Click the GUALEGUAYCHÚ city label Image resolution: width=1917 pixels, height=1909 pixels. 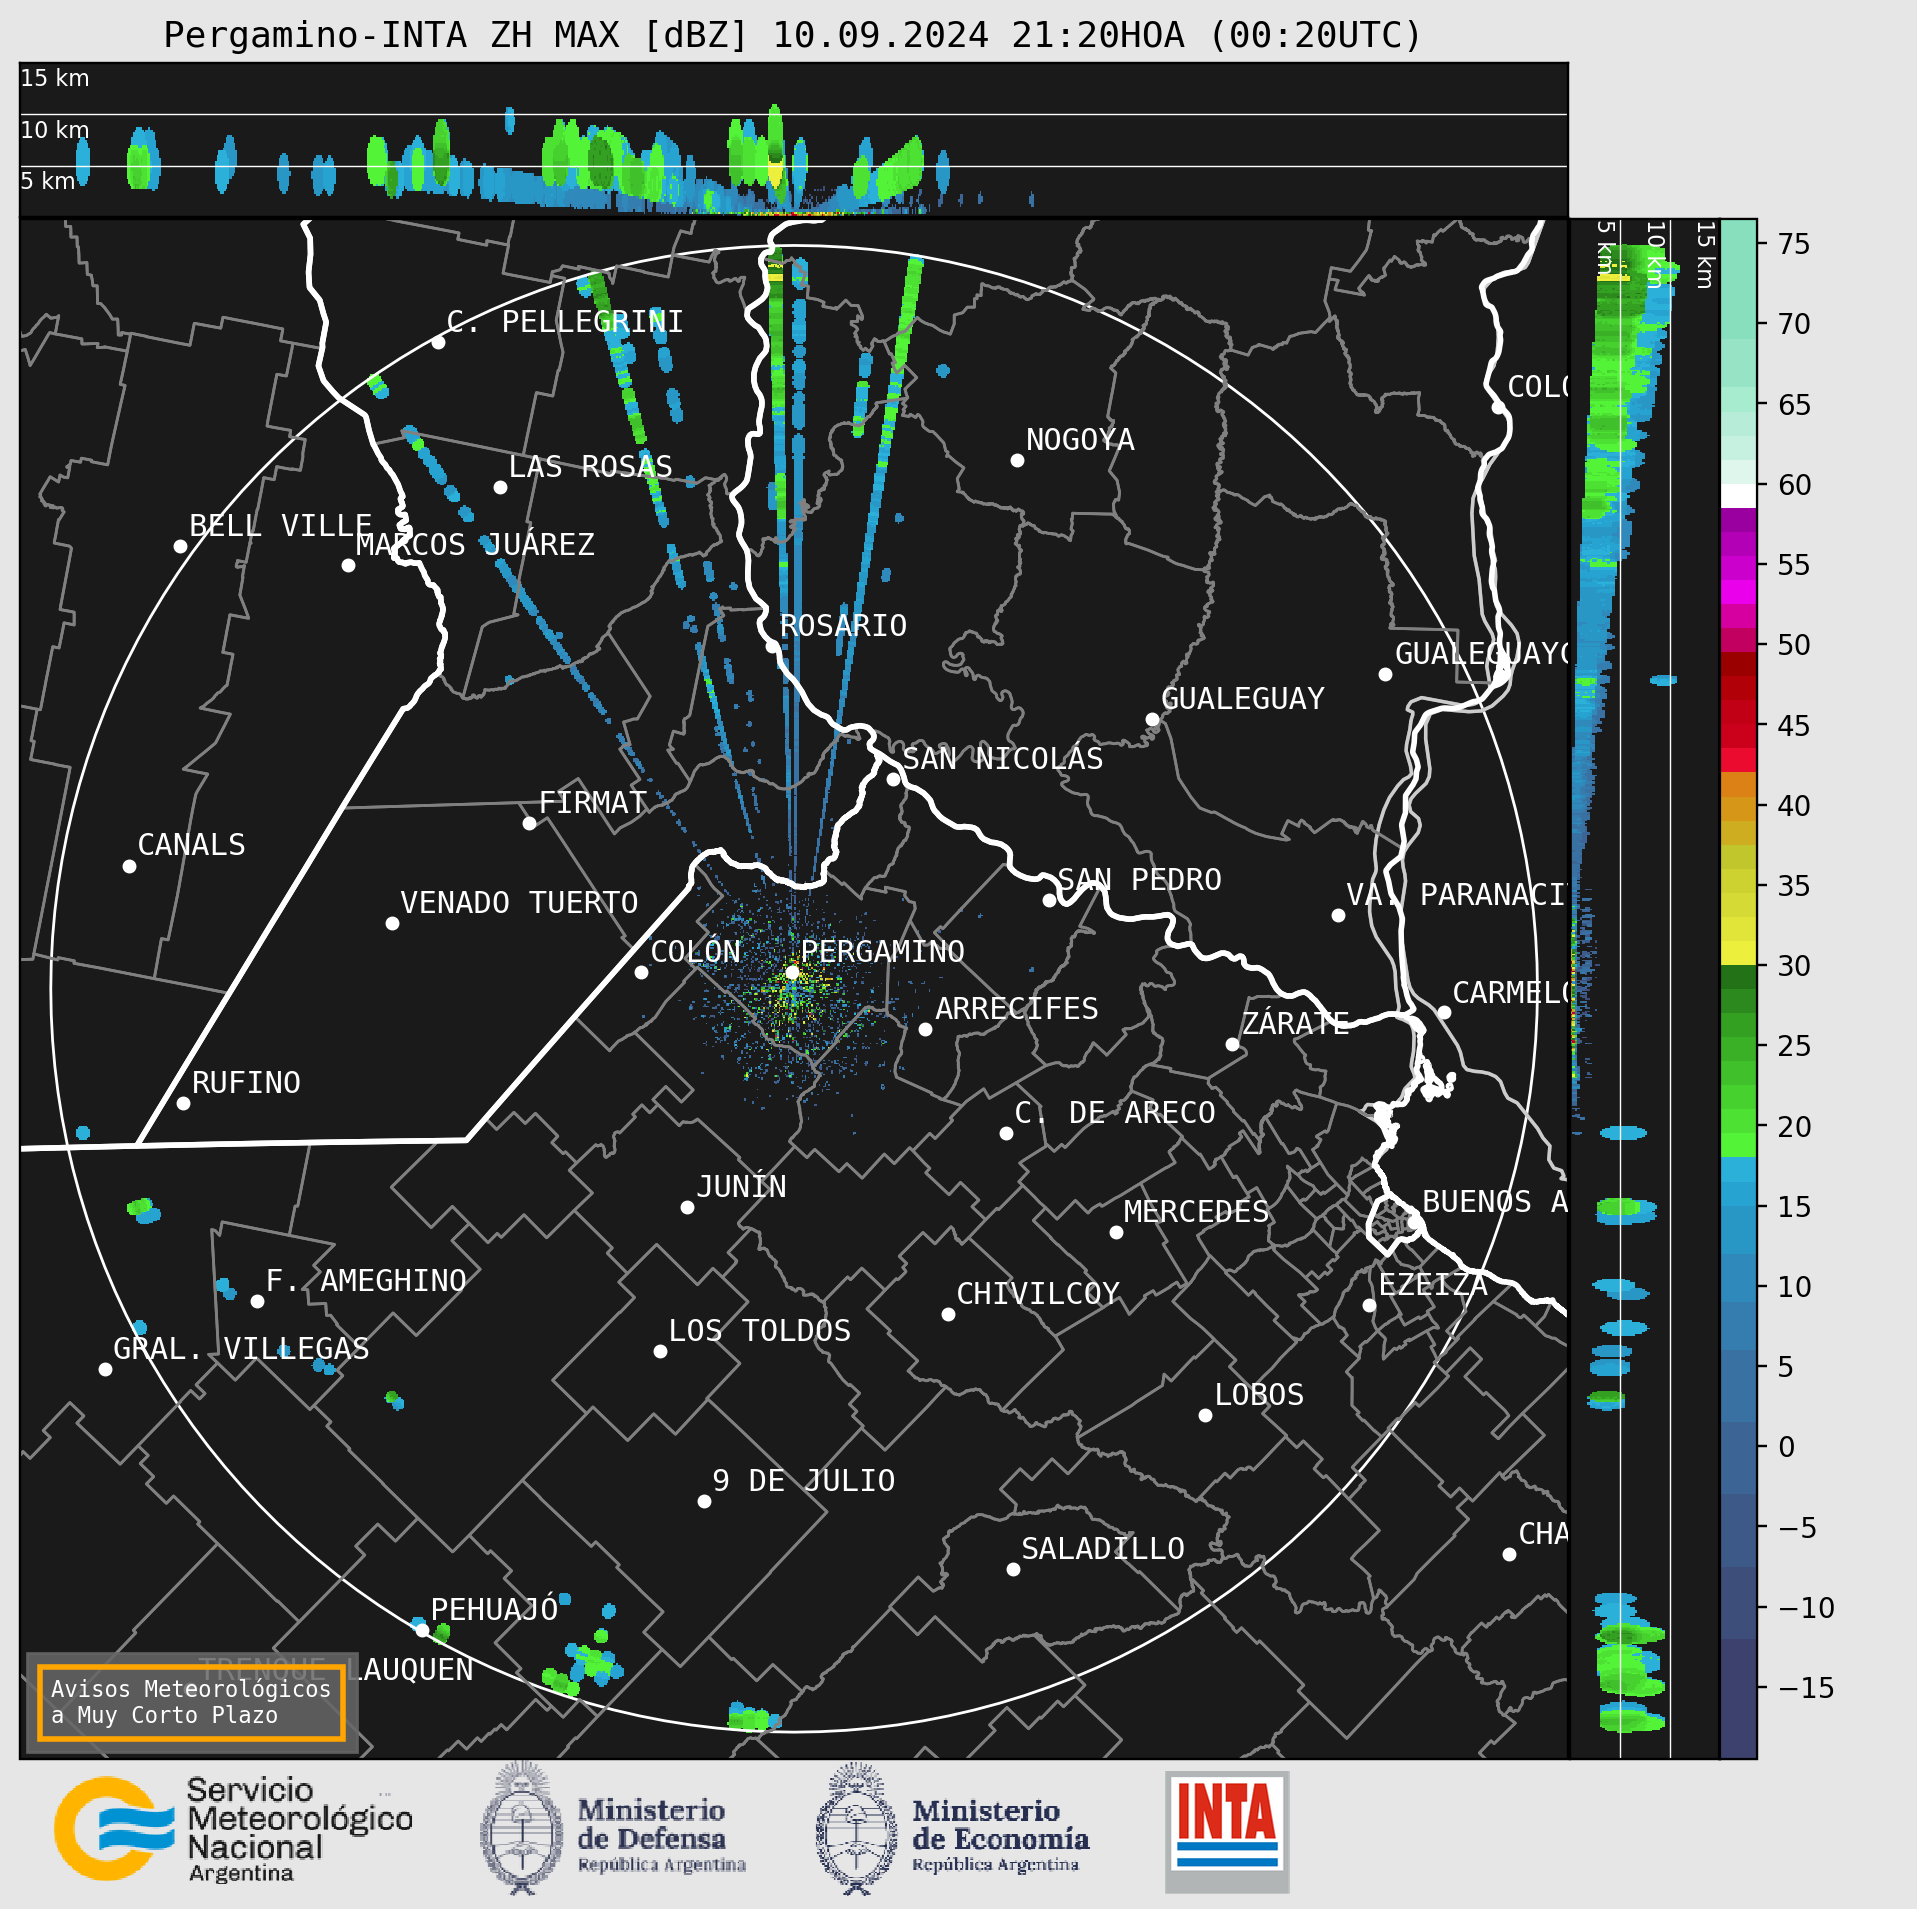(x=1481, y=654)
